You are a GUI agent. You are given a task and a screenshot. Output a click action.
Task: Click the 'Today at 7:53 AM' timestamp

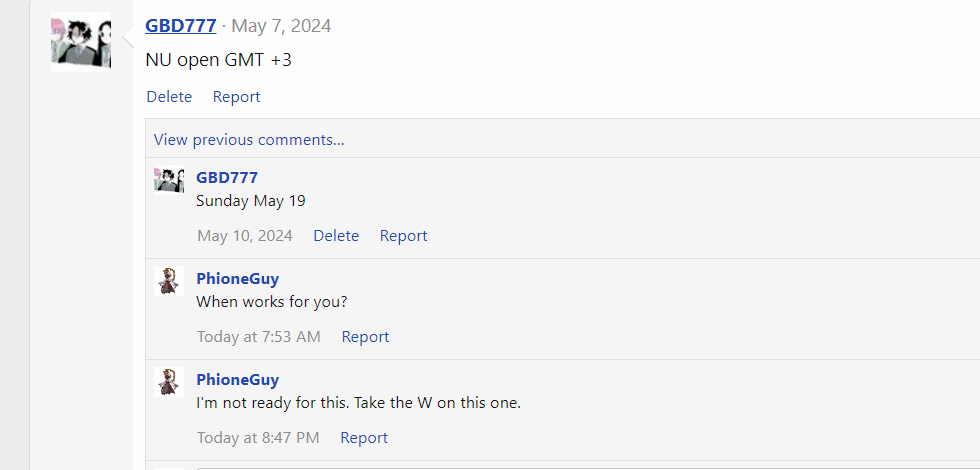point(258,337)
